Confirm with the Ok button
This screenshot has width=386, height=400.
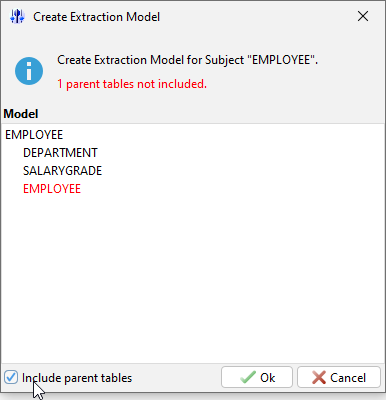[x=257, y=377]
